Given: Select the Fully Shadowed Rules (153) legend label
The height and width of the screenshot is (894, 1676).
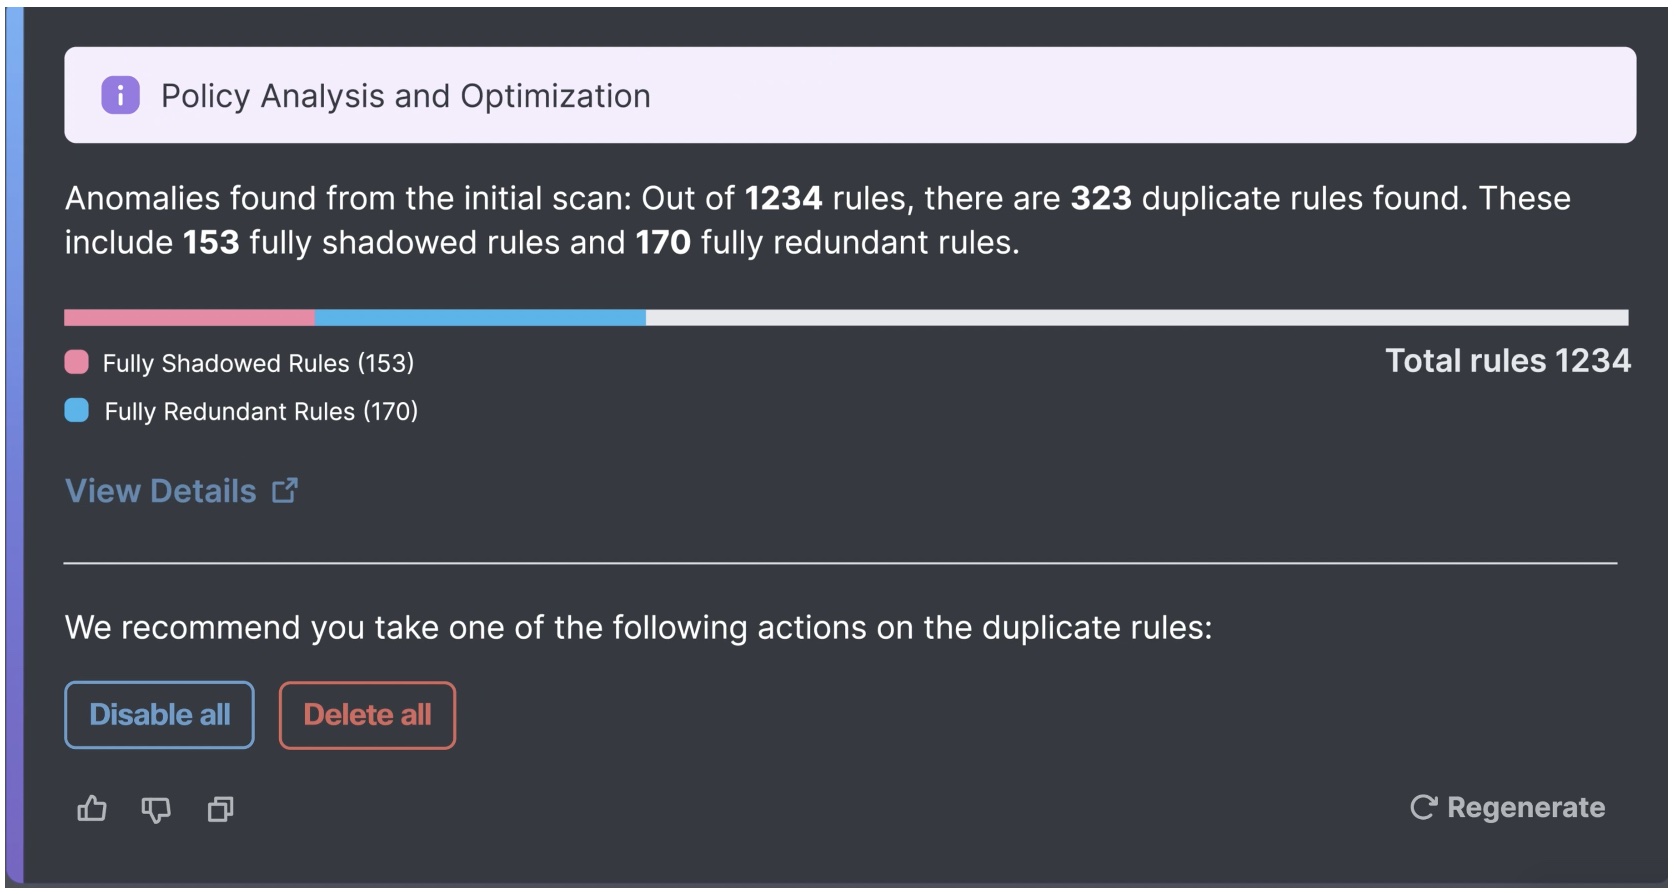Looking at the screenshot, I should click(258, 363).
